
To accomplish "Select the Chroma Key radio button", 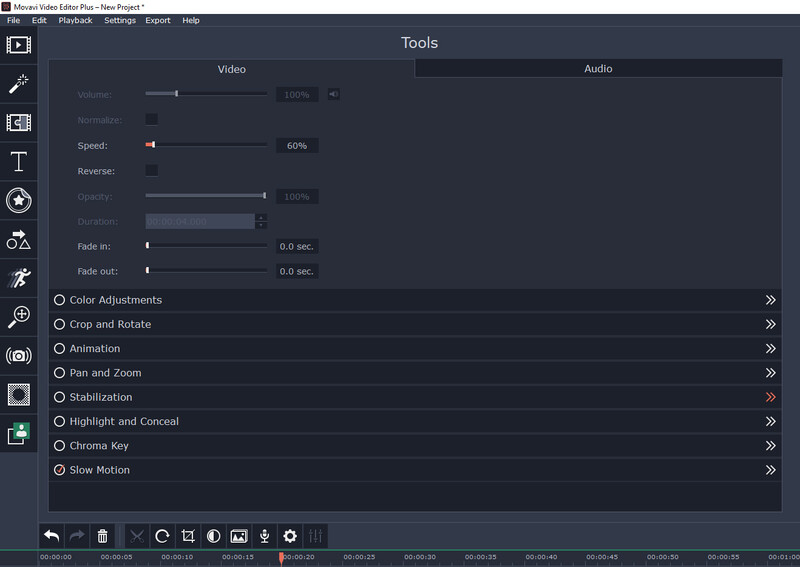I will pos(60,446).
